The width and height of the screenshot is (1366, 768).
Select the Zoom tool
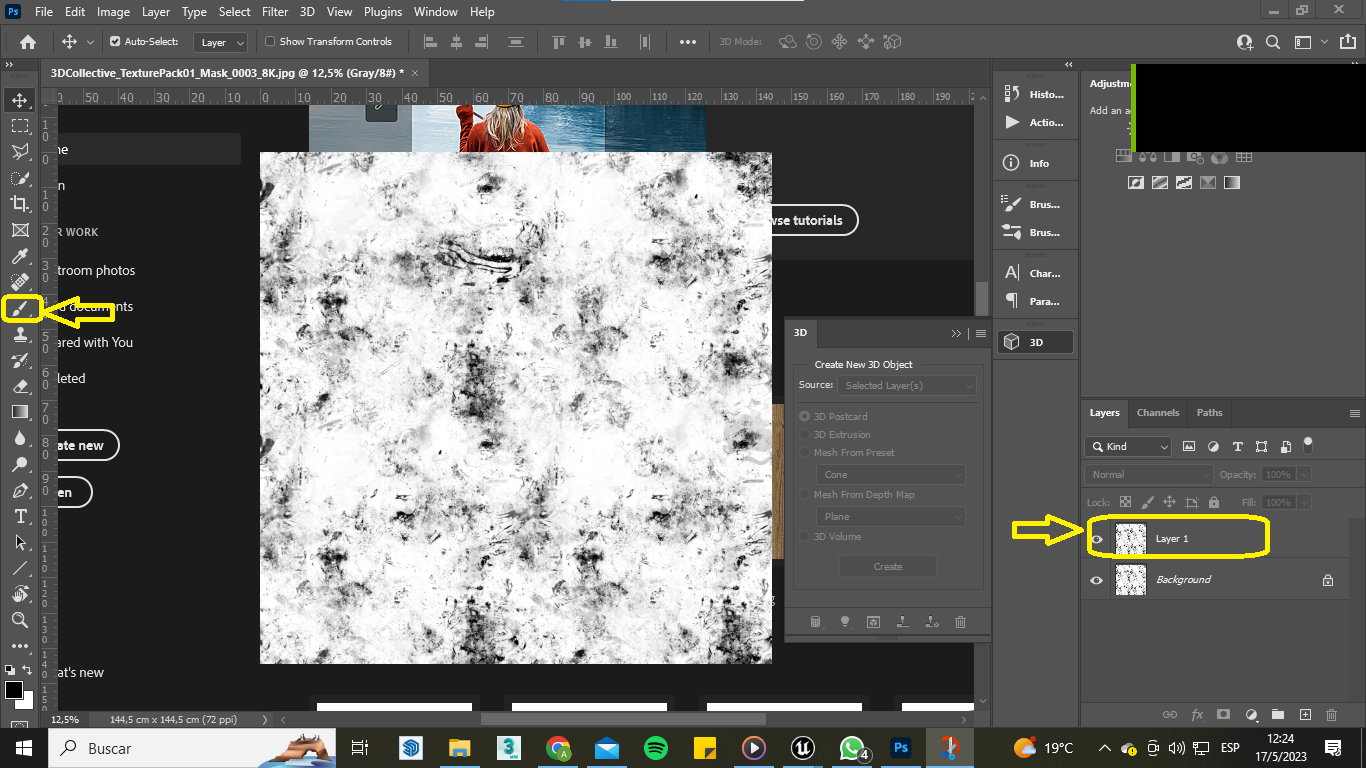22,620
